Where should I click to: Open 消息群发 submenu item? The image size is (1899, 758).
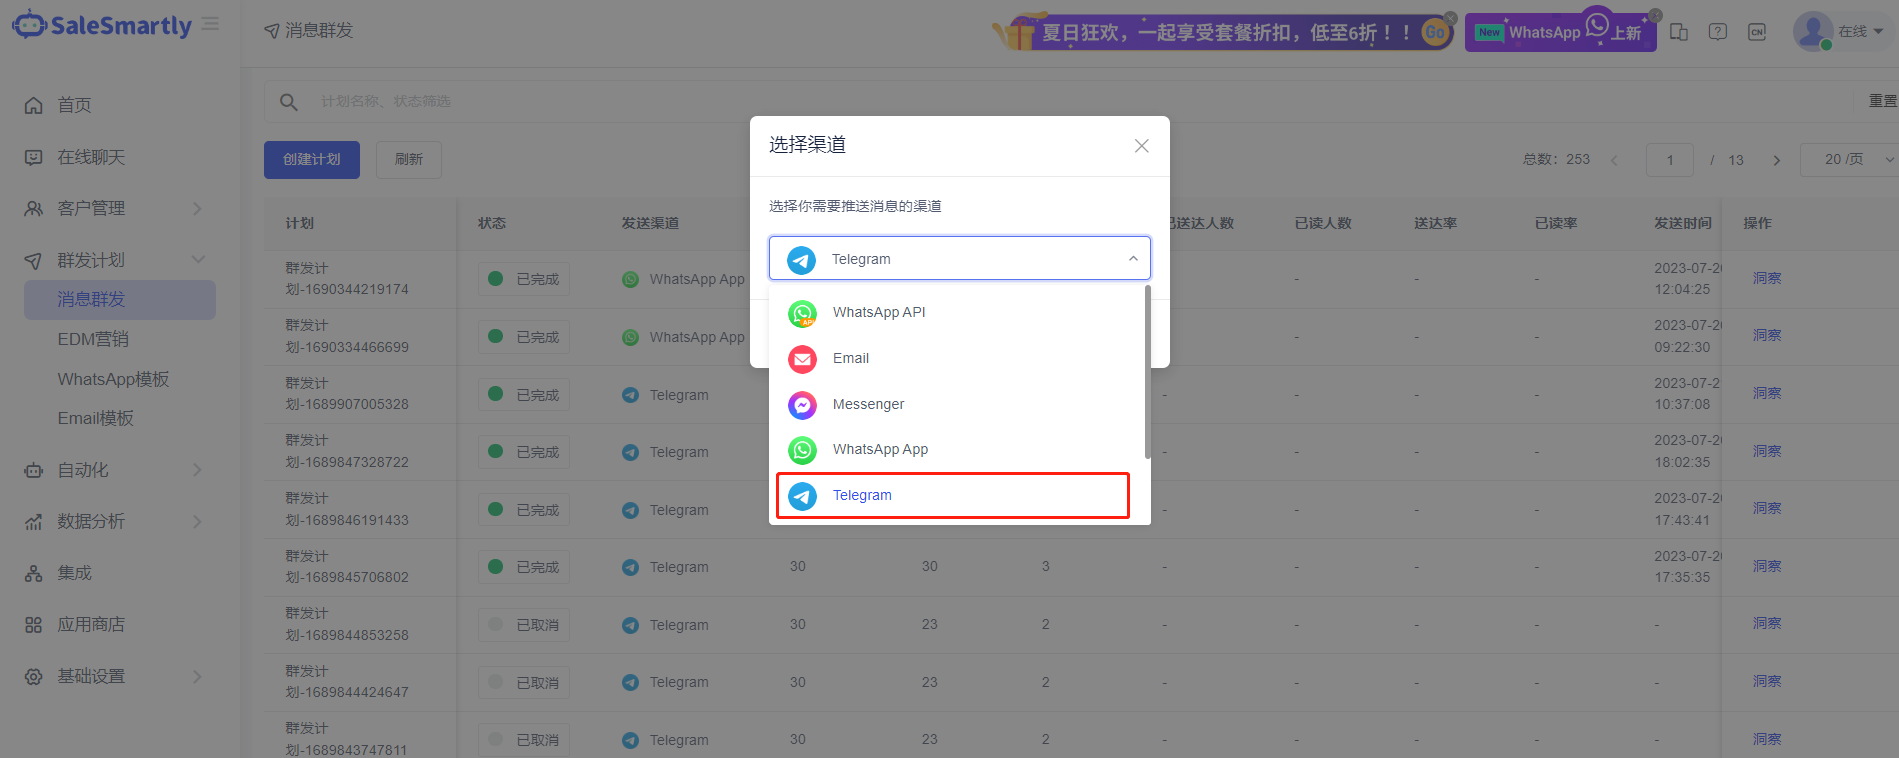pyautogui.click(x=120, y=300)
